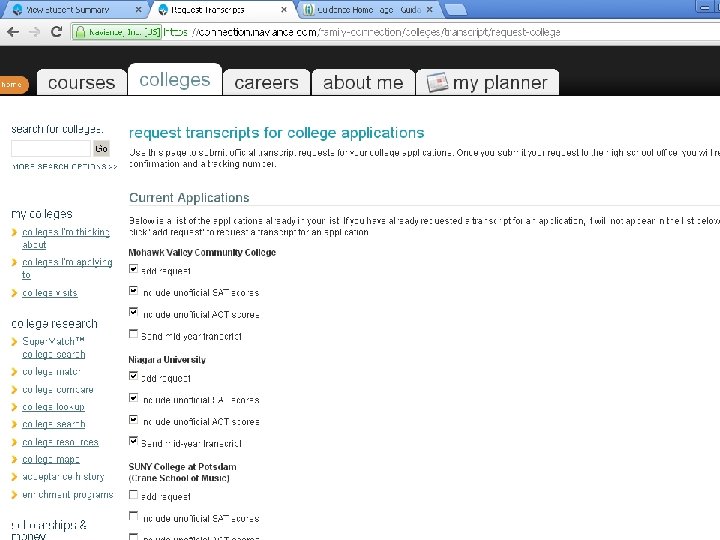The width and height of the screenshot is (720, 540).
Task: Check unofficial SAT scores for SUNY Potsdam
Action: pyautogui.click(x=133, y=516)
